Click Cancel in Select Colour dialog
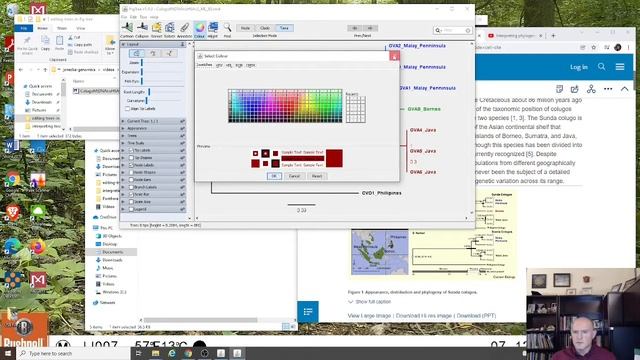The height and width of the screenshot is (360, 640). (x=294, y=176)
